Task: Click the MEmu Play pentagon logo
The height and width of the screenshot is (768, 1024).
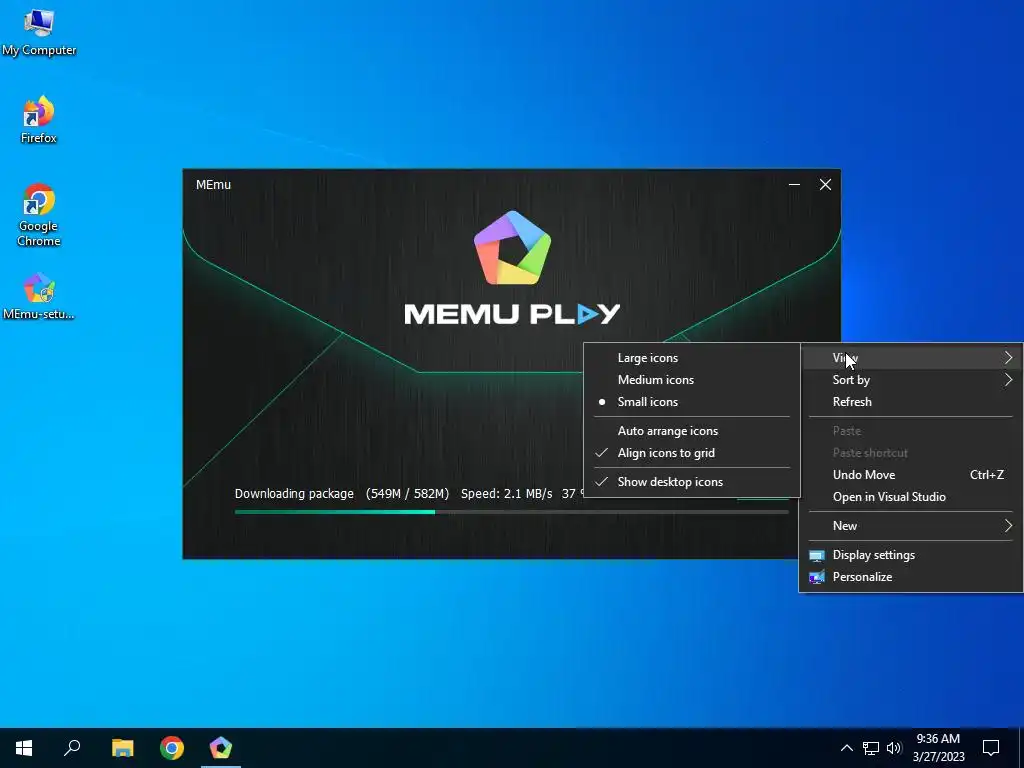Action: (513, 248)
